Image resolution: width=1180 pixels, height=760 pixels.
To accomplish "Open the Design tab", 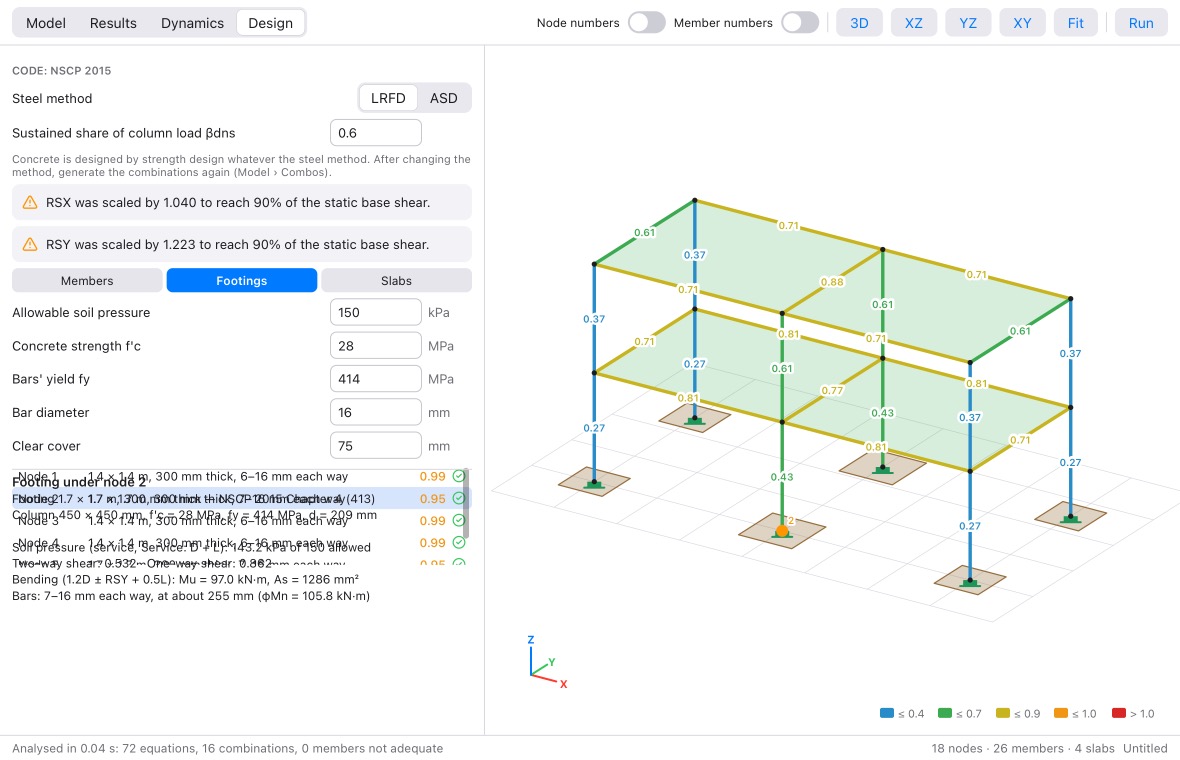I will point(270,23).
